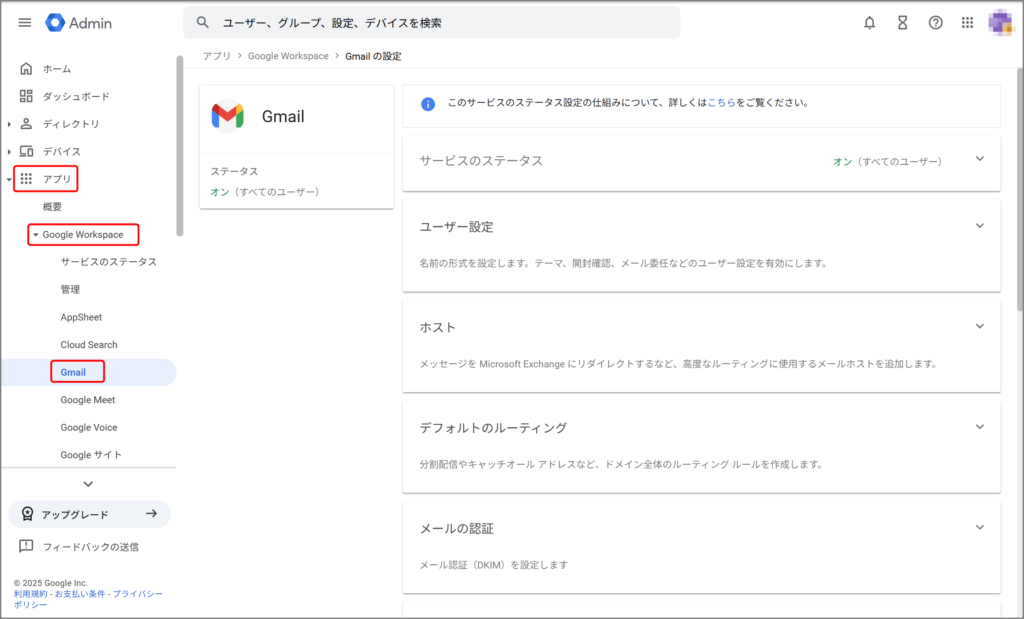Open the Google apps grid launcher
Image resolution: width=1024 pixels, height=619 pixels.
(967, 23)
